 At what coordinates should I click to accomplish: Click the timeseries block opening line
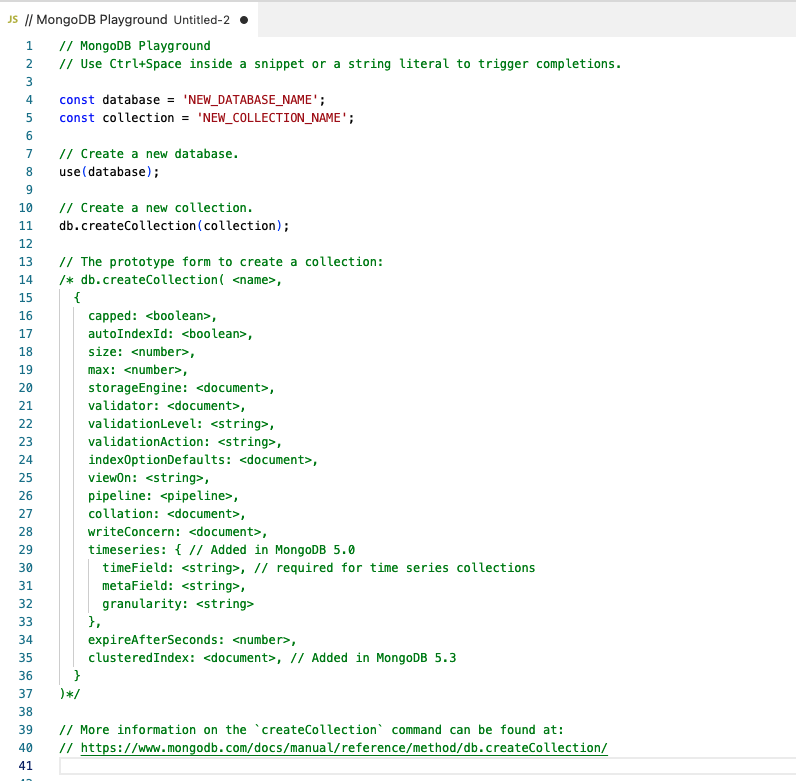[220, 550]
